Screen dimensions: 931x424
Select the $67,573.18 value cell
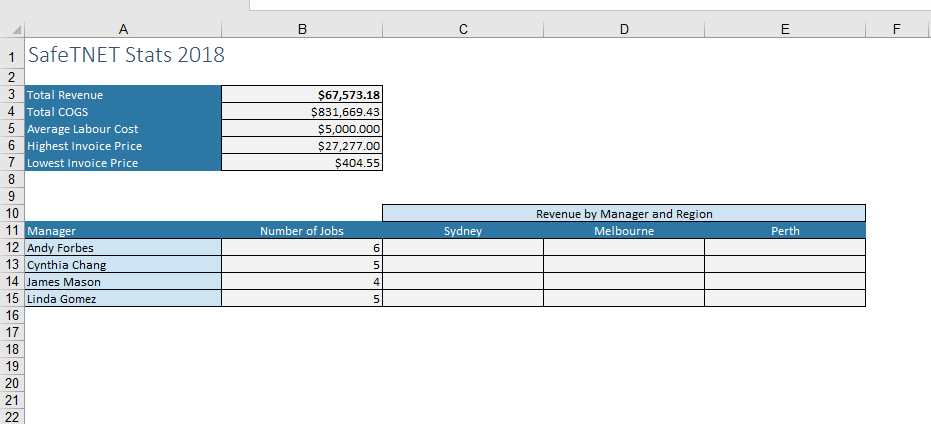click(302, 94)
